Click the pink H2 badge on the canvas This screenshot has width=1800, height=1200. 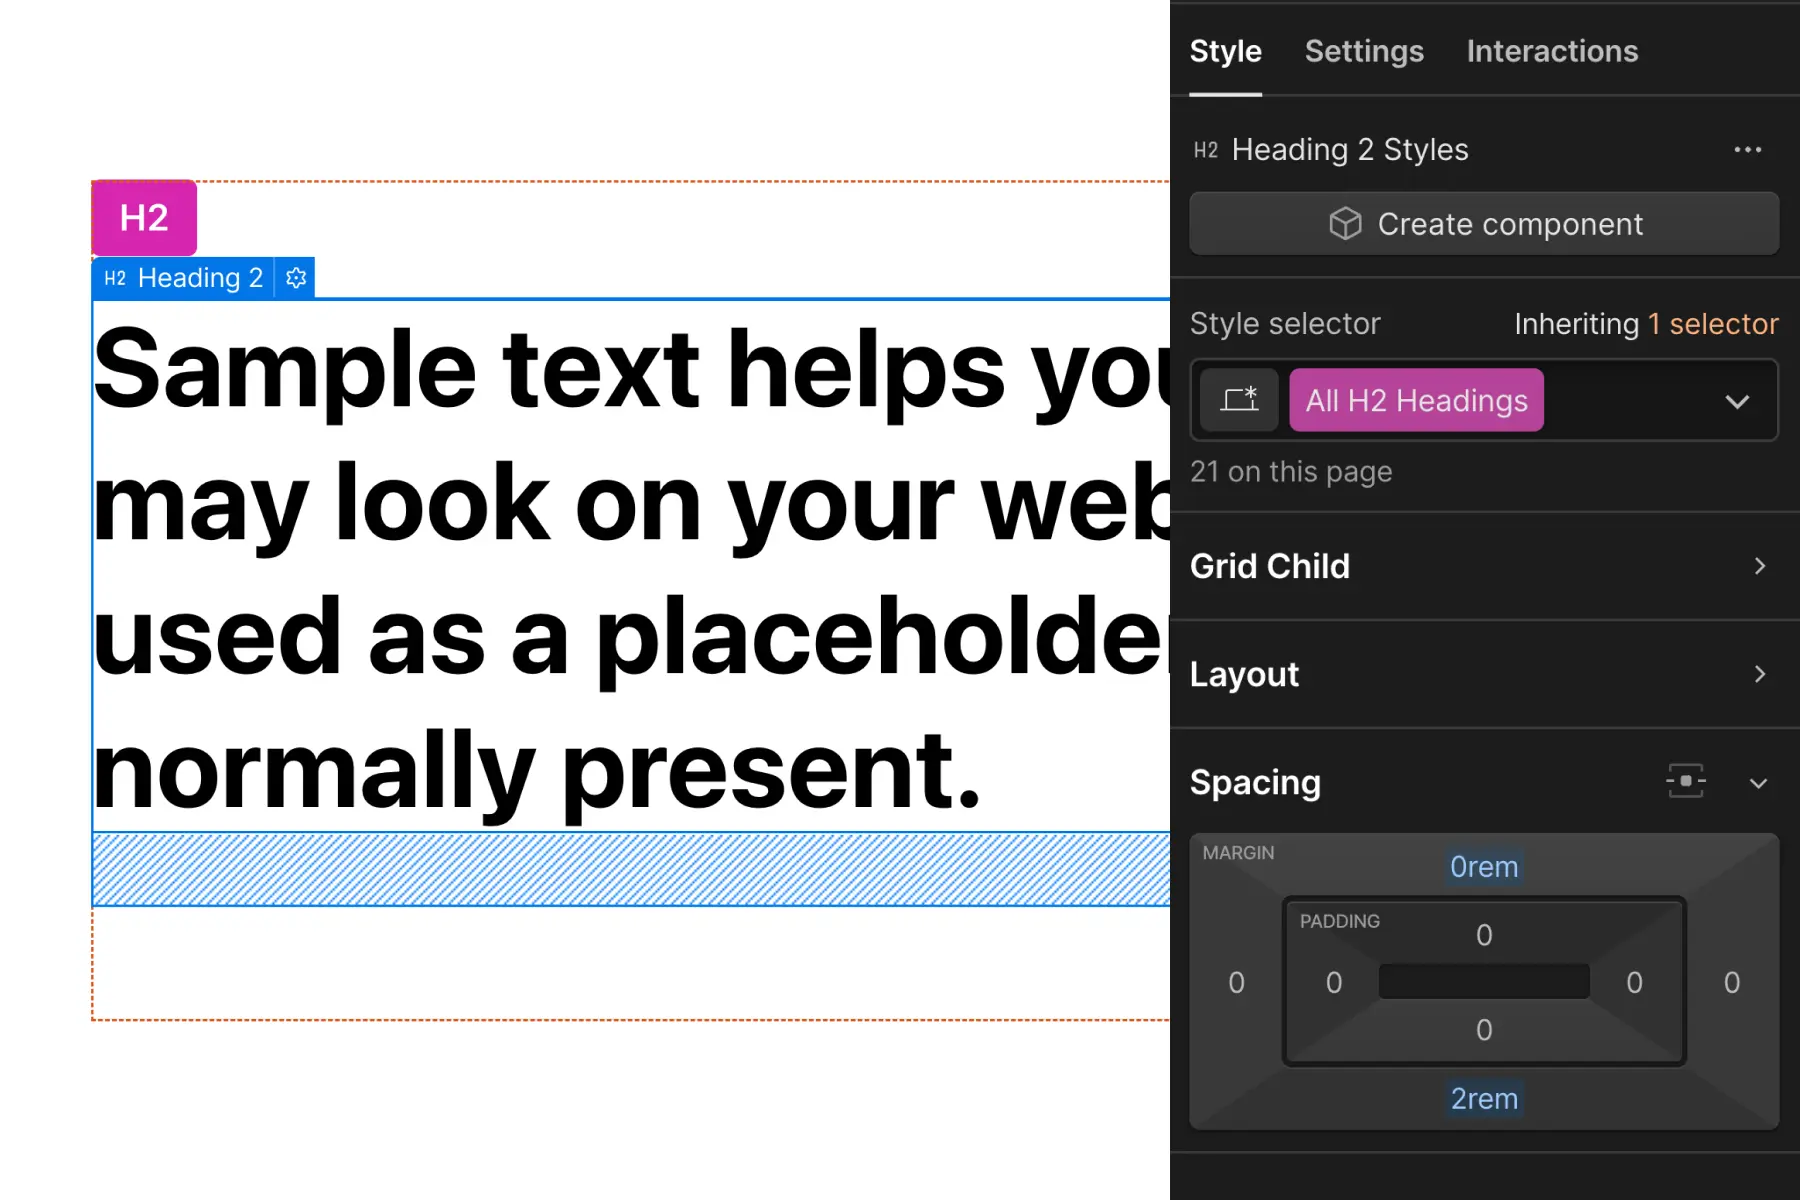143,218
